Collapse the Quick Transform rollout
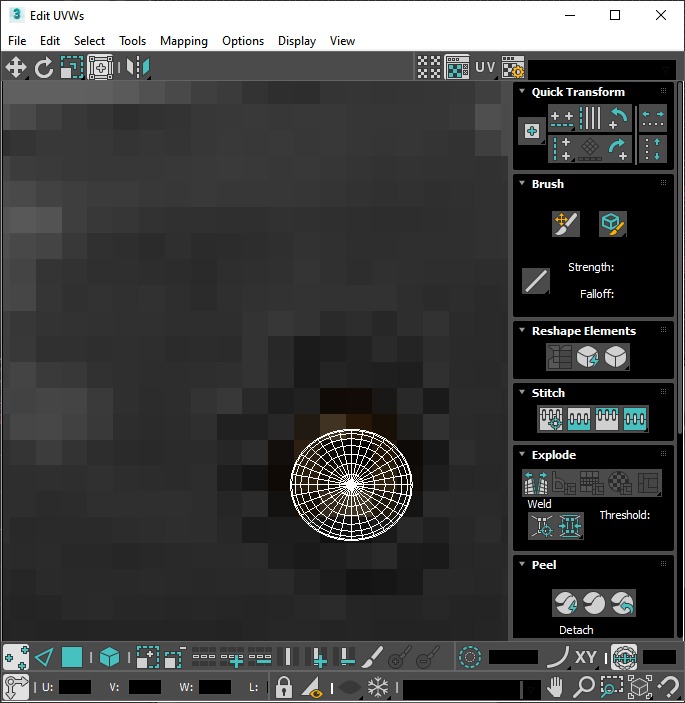The height and width of the screenshot is (703, 685). coord(522,91)
